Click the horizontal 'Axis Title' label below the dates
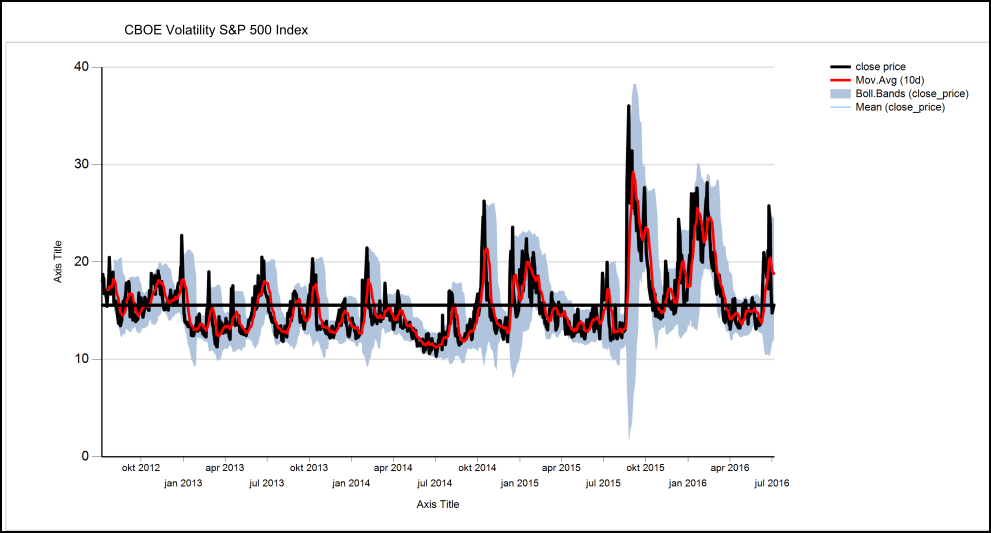 point(438,504)
